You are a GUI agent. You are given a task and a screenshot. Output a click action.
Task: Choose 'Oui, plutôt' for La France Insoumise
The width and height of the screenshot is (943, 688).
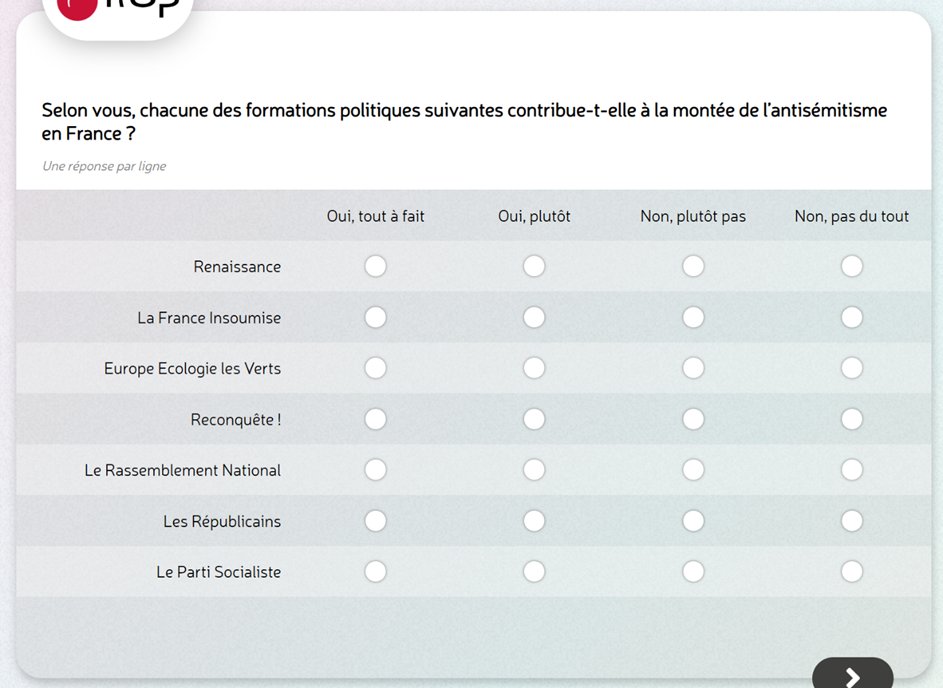coord(534,318)
